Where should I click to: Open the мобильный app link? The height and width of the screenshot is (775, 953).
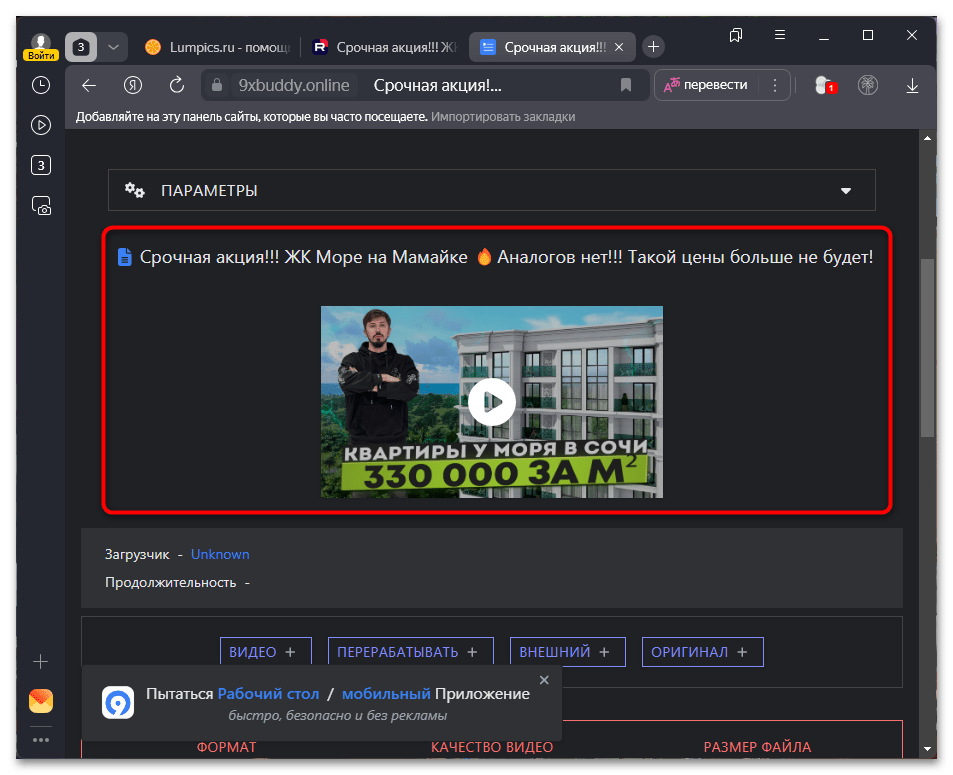[386, 694]
